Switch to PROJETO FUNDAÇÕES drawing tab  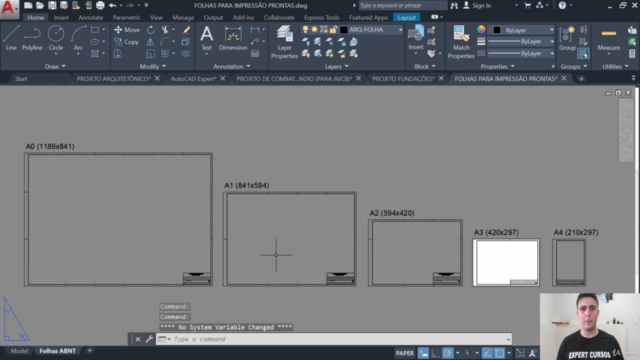tap(403, 78)
